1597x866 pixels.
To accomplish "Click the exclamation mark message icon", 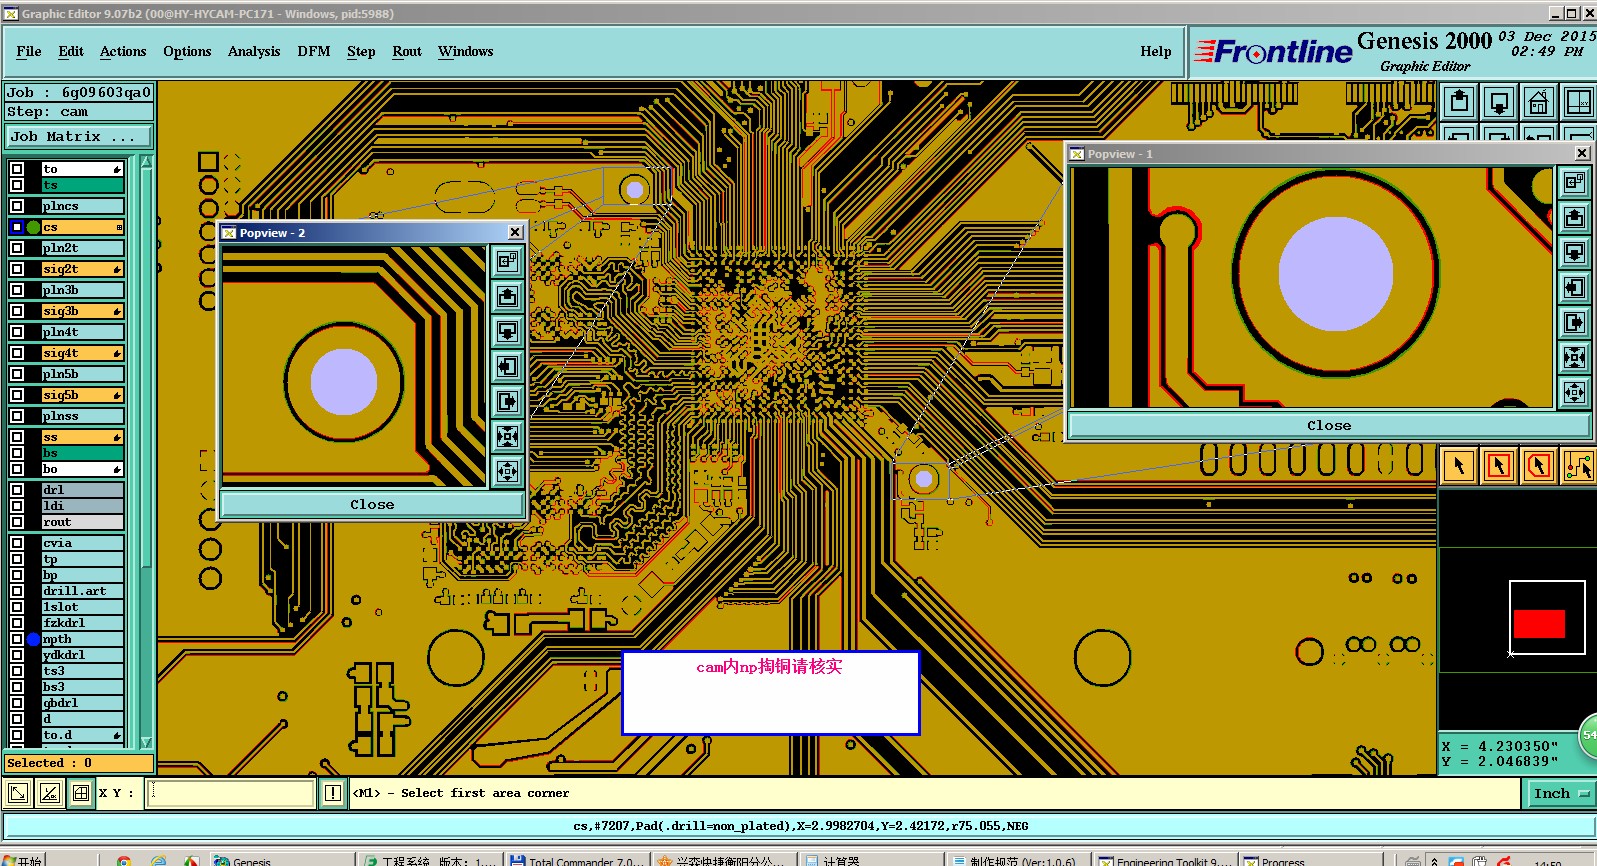I will coord(334,793).
